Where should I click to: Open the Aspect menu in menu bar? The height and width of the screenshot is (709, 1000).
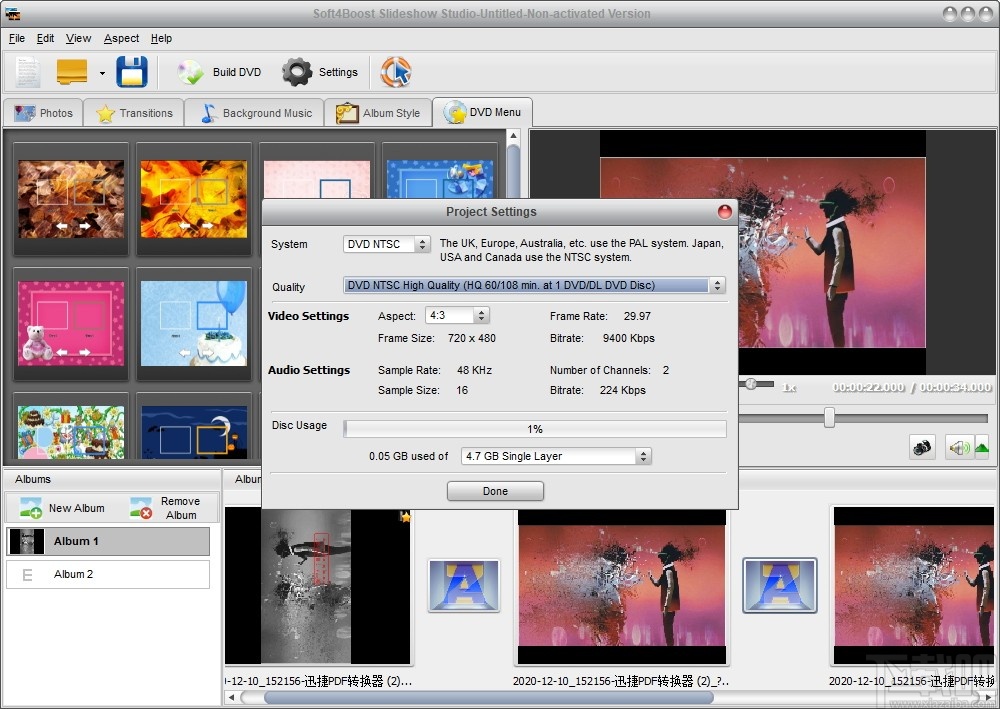click(121, 38)
